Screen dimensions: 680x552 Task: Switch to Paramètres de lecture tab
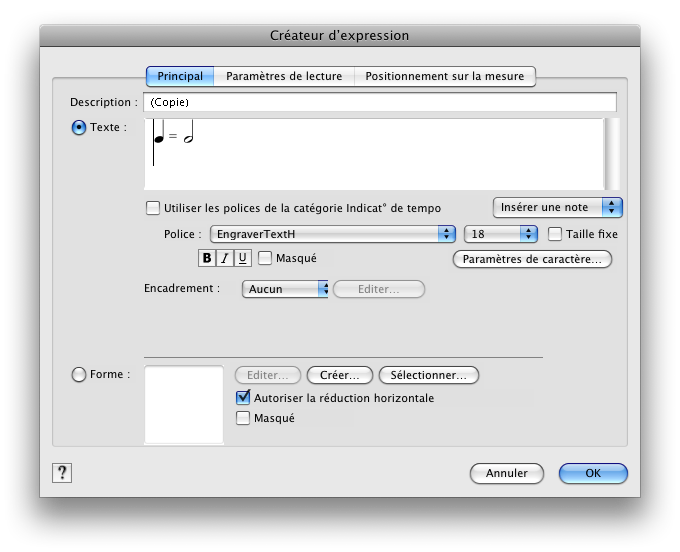point(284,76)
